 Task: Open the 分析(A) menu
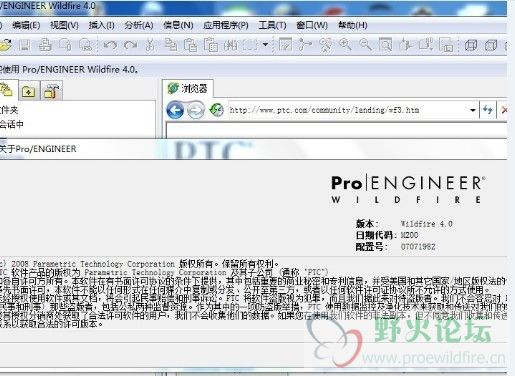tap(139, 25)
